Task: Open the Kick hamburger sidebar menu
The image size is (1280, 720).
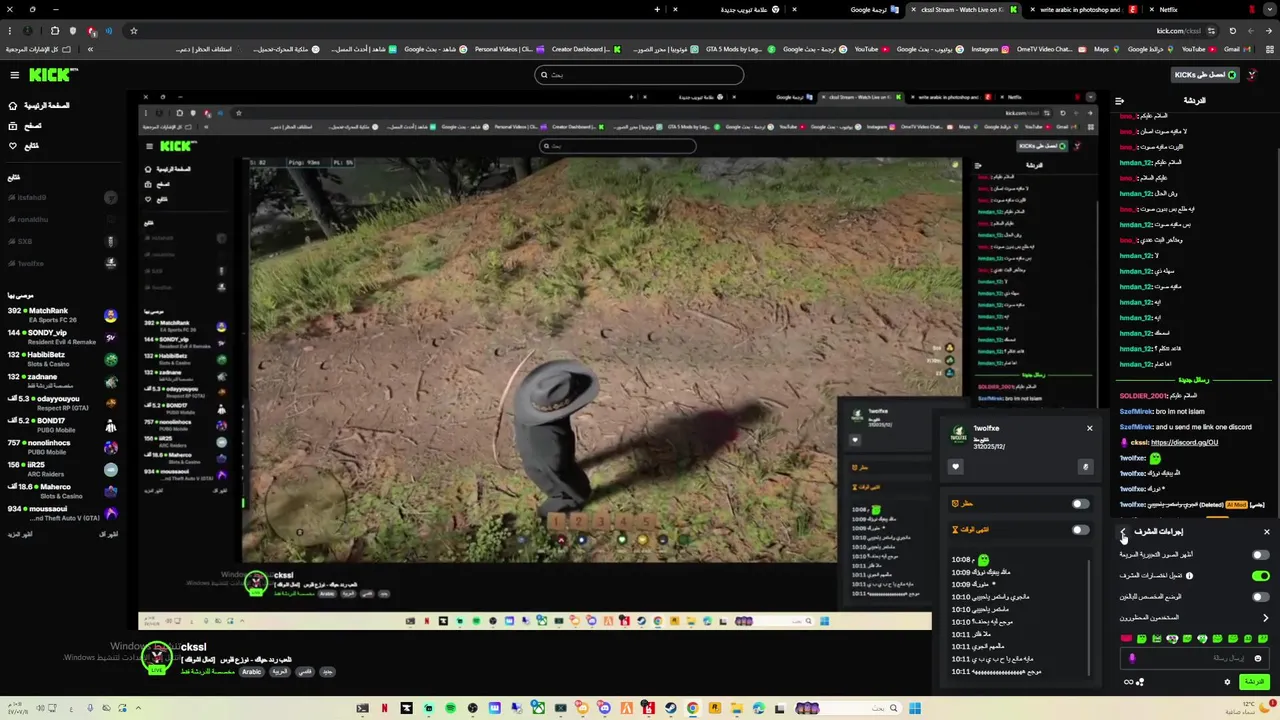Action: tap(14, 75)
